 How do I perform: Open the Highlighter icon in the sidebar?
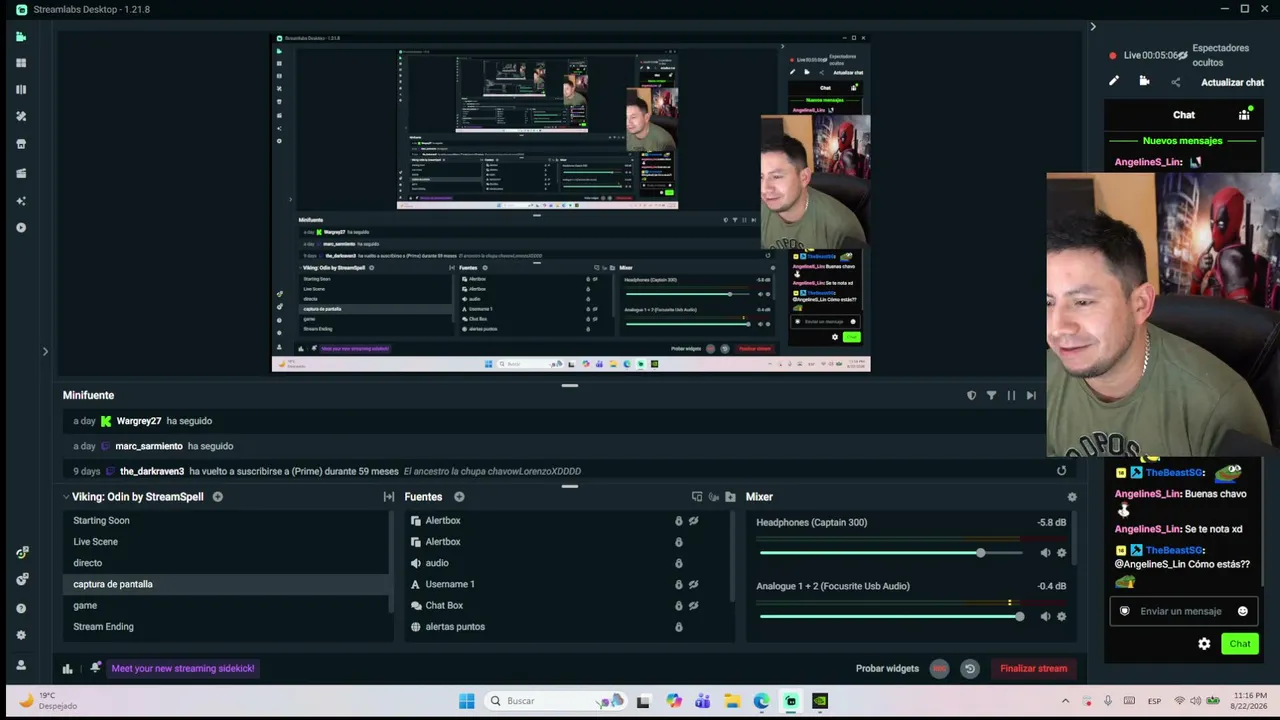21,173
